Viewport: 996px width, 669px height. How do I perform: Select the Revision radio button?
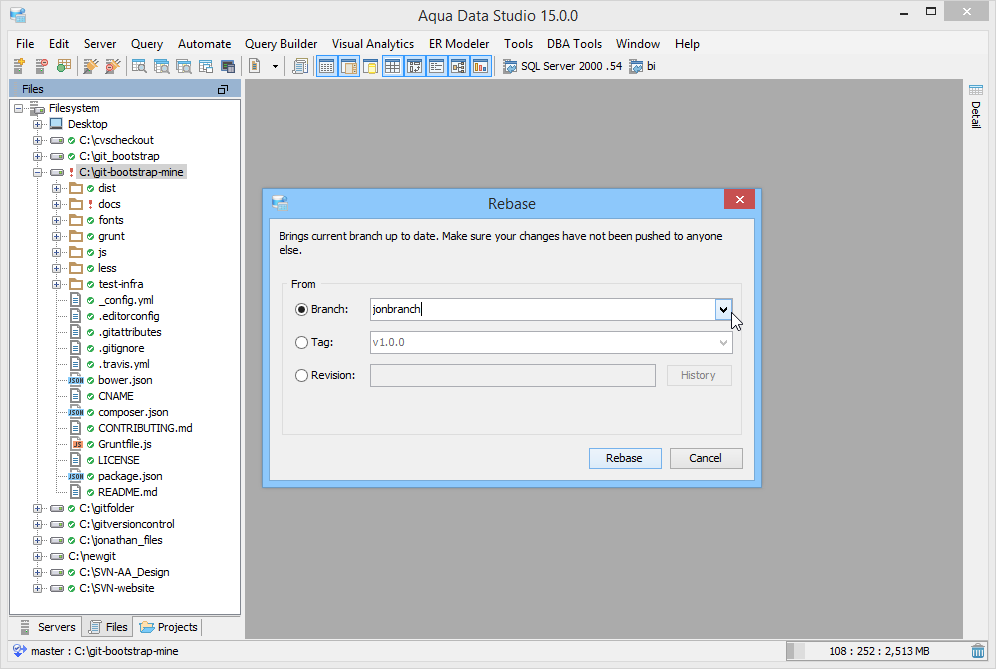[302, 375]
